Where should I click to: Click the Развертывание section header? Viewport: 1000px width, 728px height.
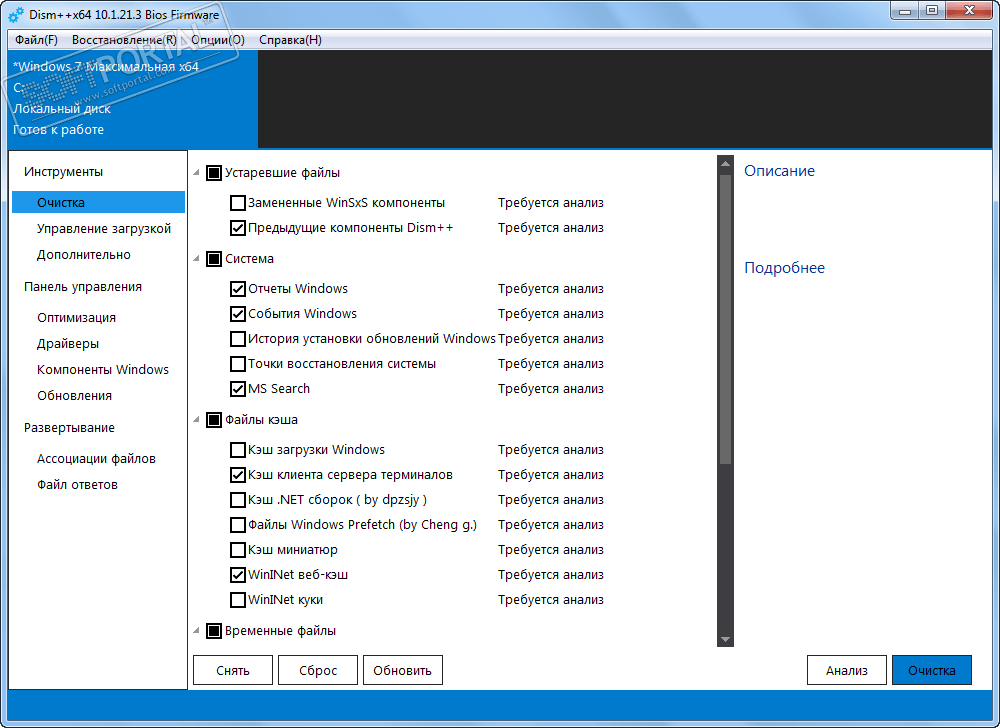[70, 428]
